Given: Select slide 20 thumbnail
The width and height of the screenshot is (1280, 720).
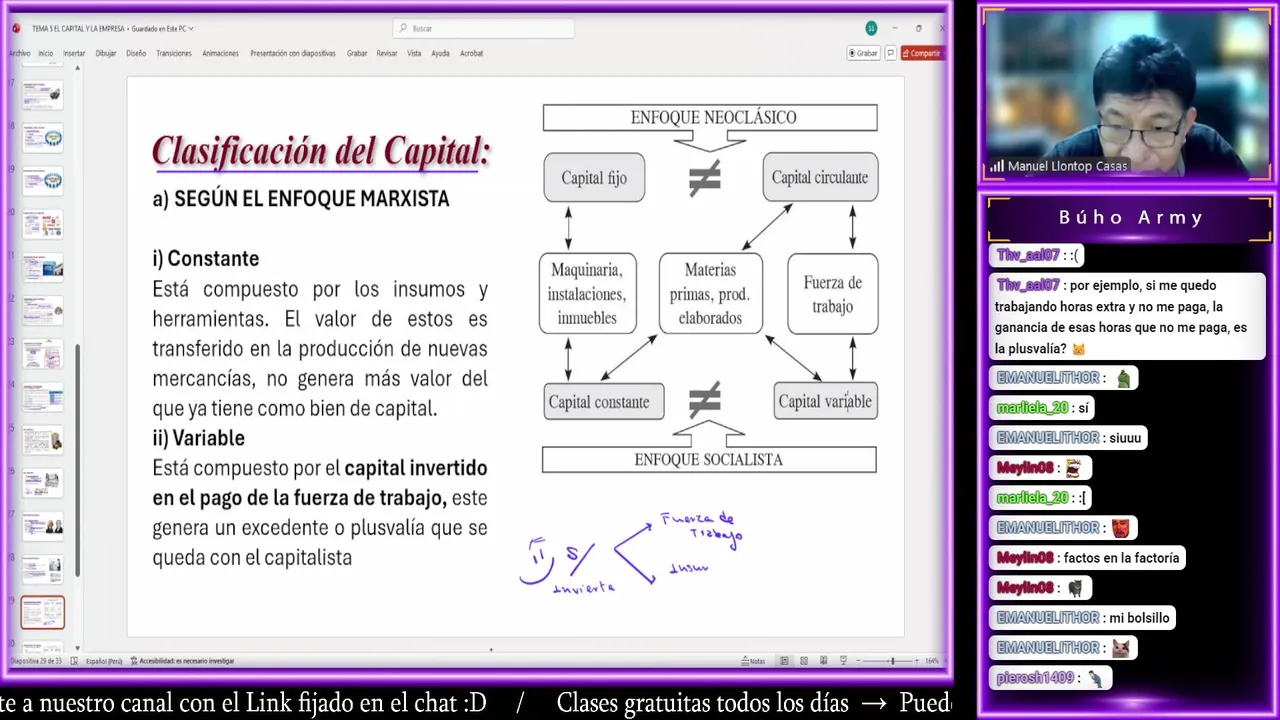Looking at the screenshot, I should pyautogui.click(x=43, y=223).
